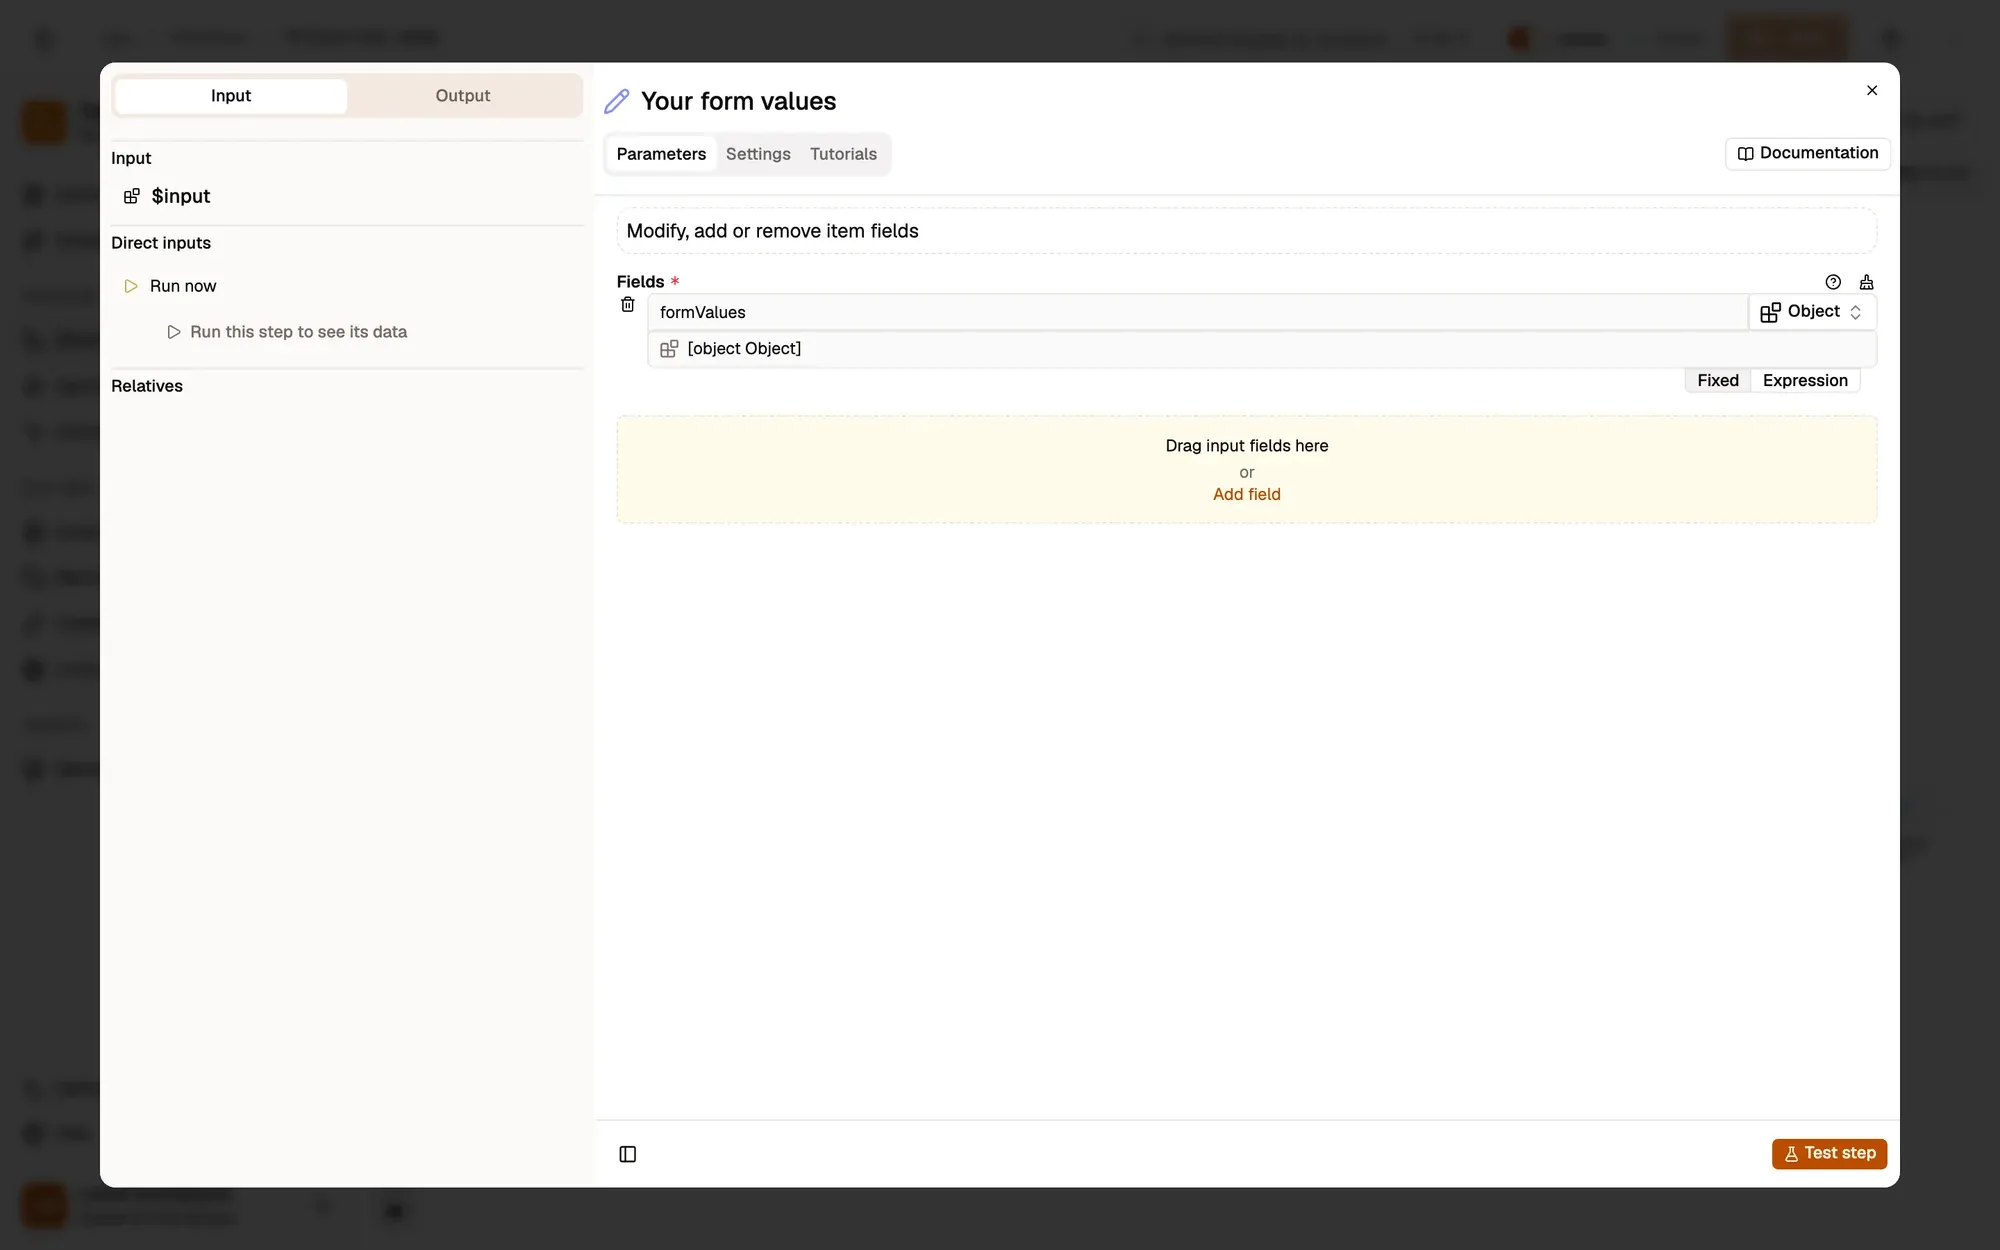This screenshot has height=1250, width=2000.
Task: Select Fixed value mode
Action: [1718, 380]
